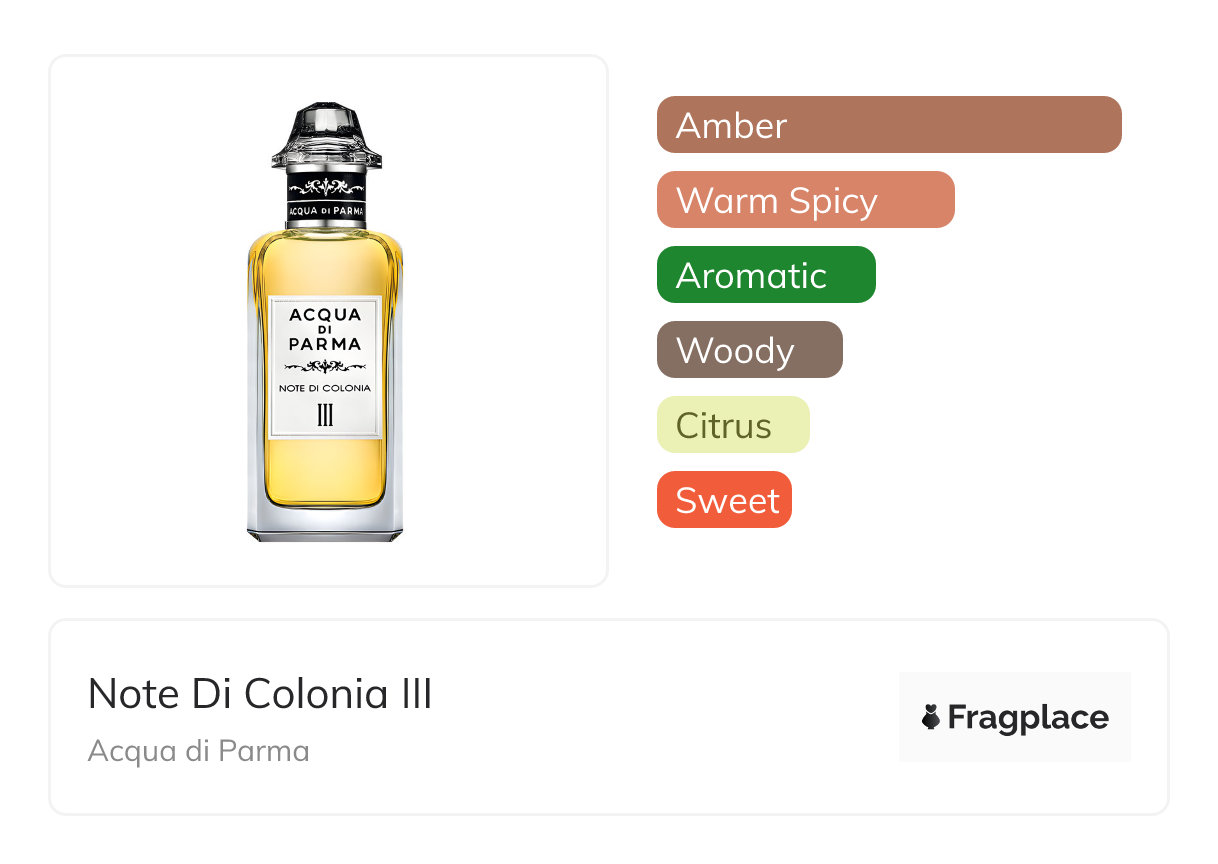Open the Fragplace wordmark link

click(x=1027, y=717)
